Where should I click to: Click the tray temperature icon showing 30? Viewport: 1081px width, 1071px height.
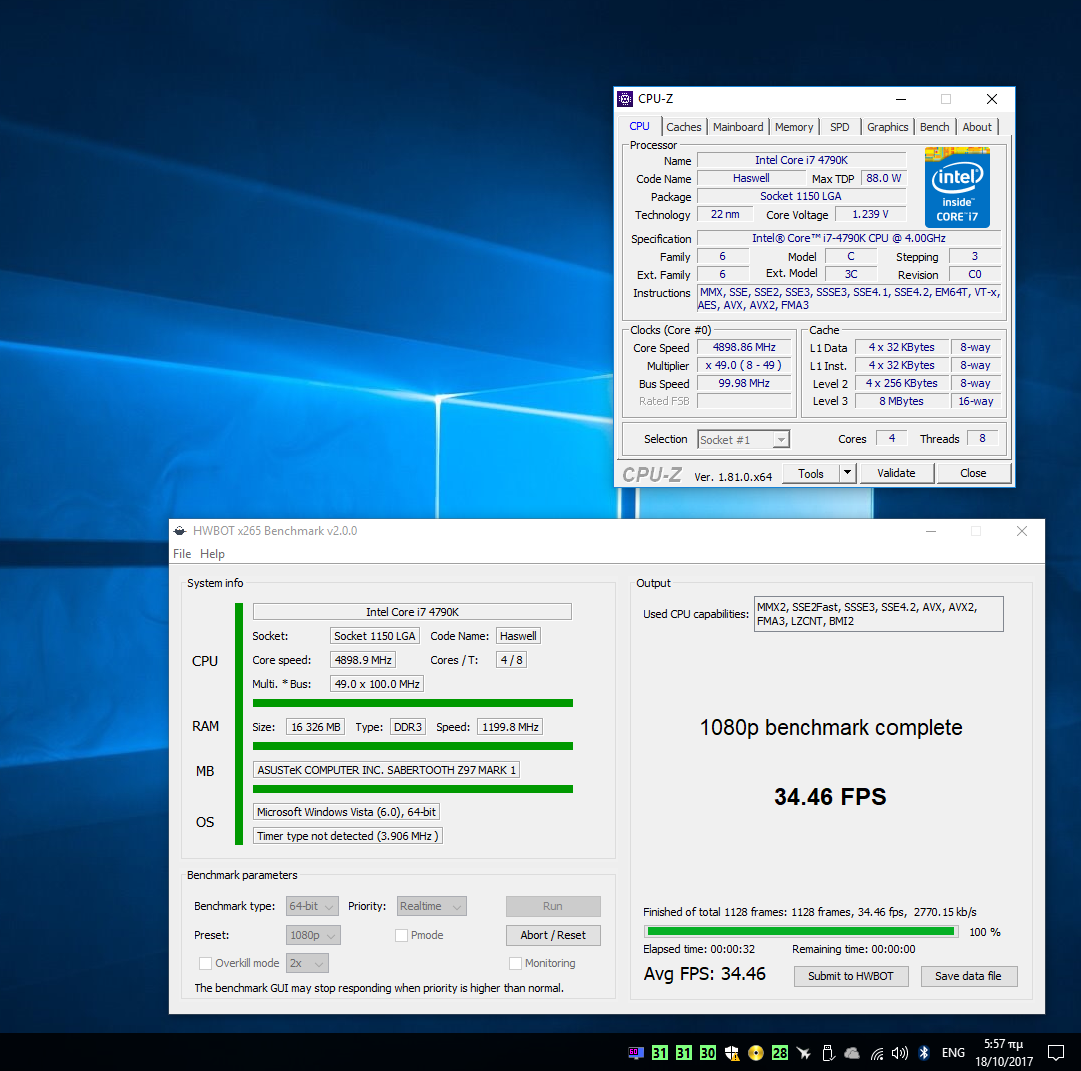pyautogui.click(x=708, y=1052)
